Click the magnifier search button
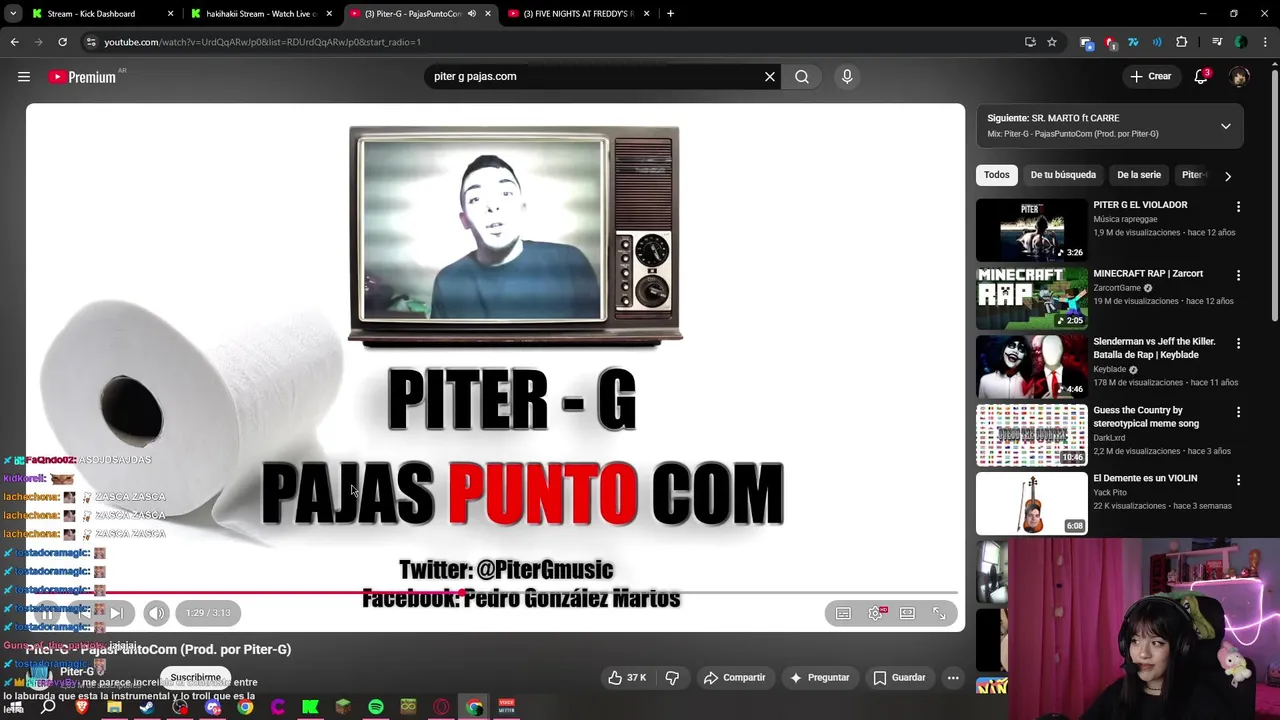The height and width of the screenshot is (720, 1280). (x=802, y=77)
